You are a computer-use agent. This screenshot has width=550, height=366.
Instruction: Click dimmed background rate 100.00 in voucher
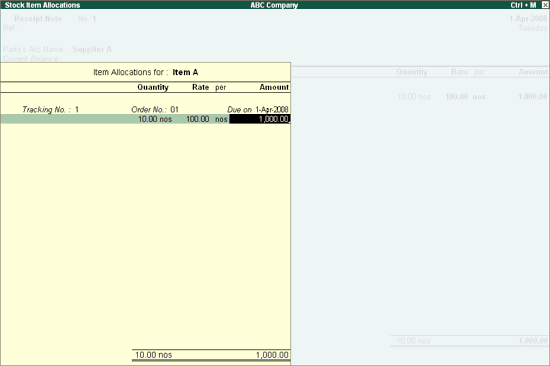tap(457, 97)
